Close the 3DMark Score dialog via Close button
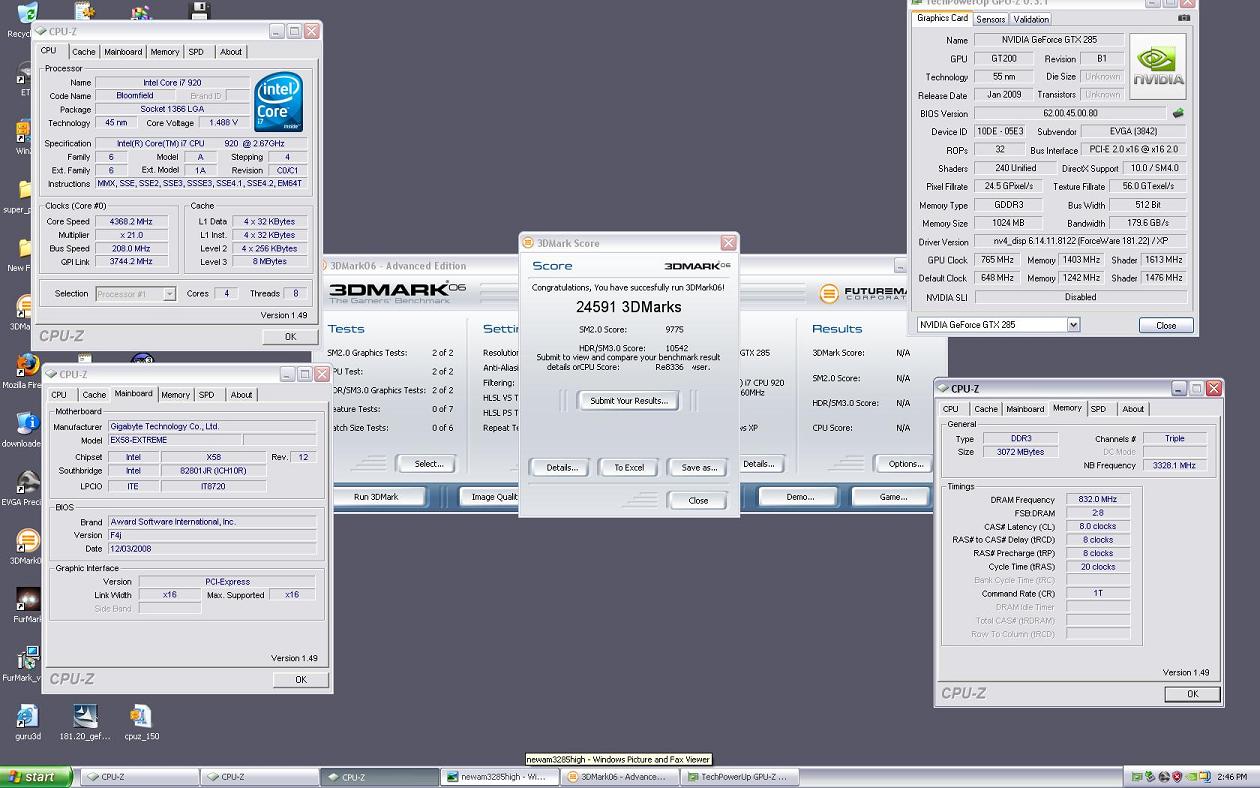Image resolution: width=1260 pixels, height=788 pixels. pyautogui.click(x=698, y=501)
